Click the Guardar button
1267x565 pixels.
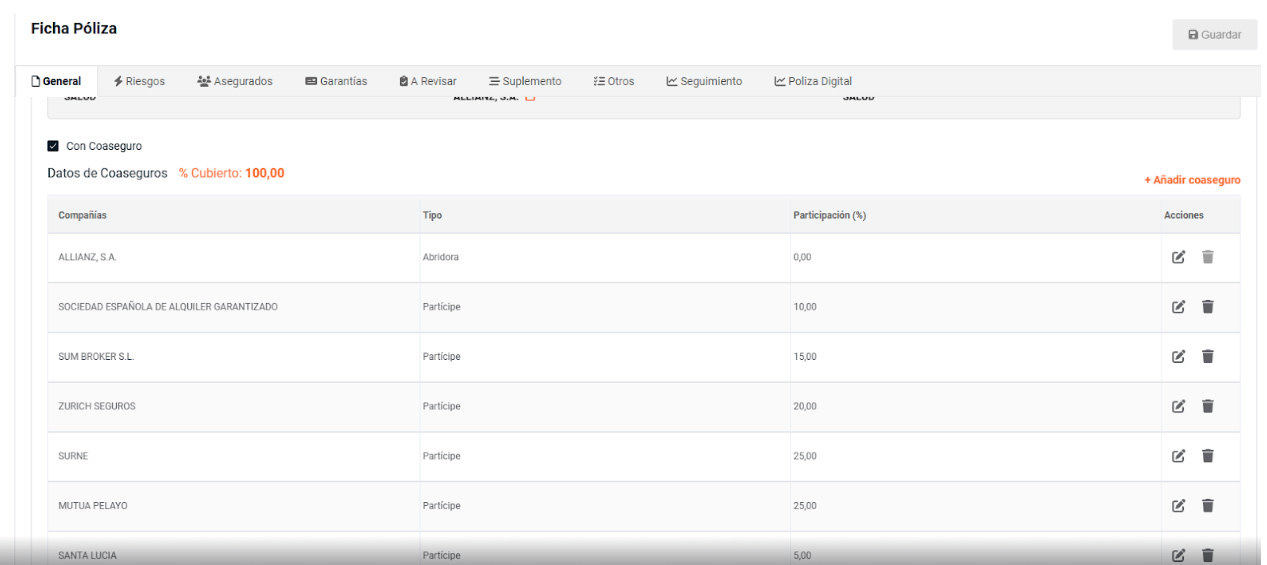1215,35
